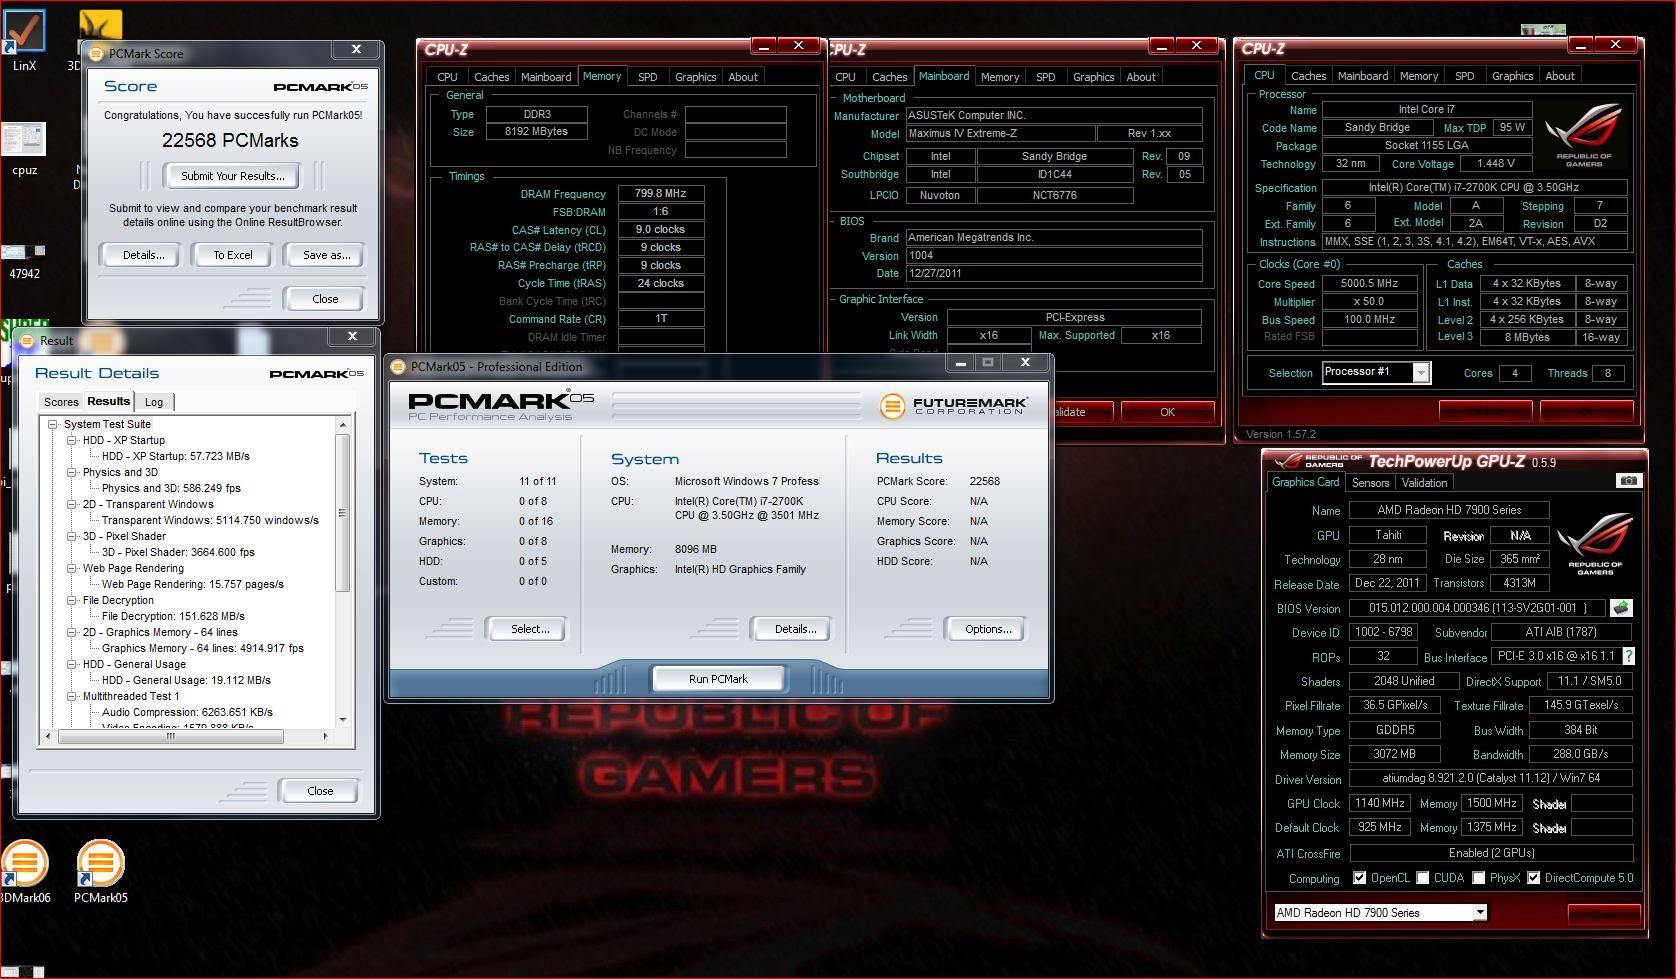Viewport: 1676px width, 979px height.
Task: Collapse the Multithreaded Test 1 node
Action: click(x=72, y=696)
